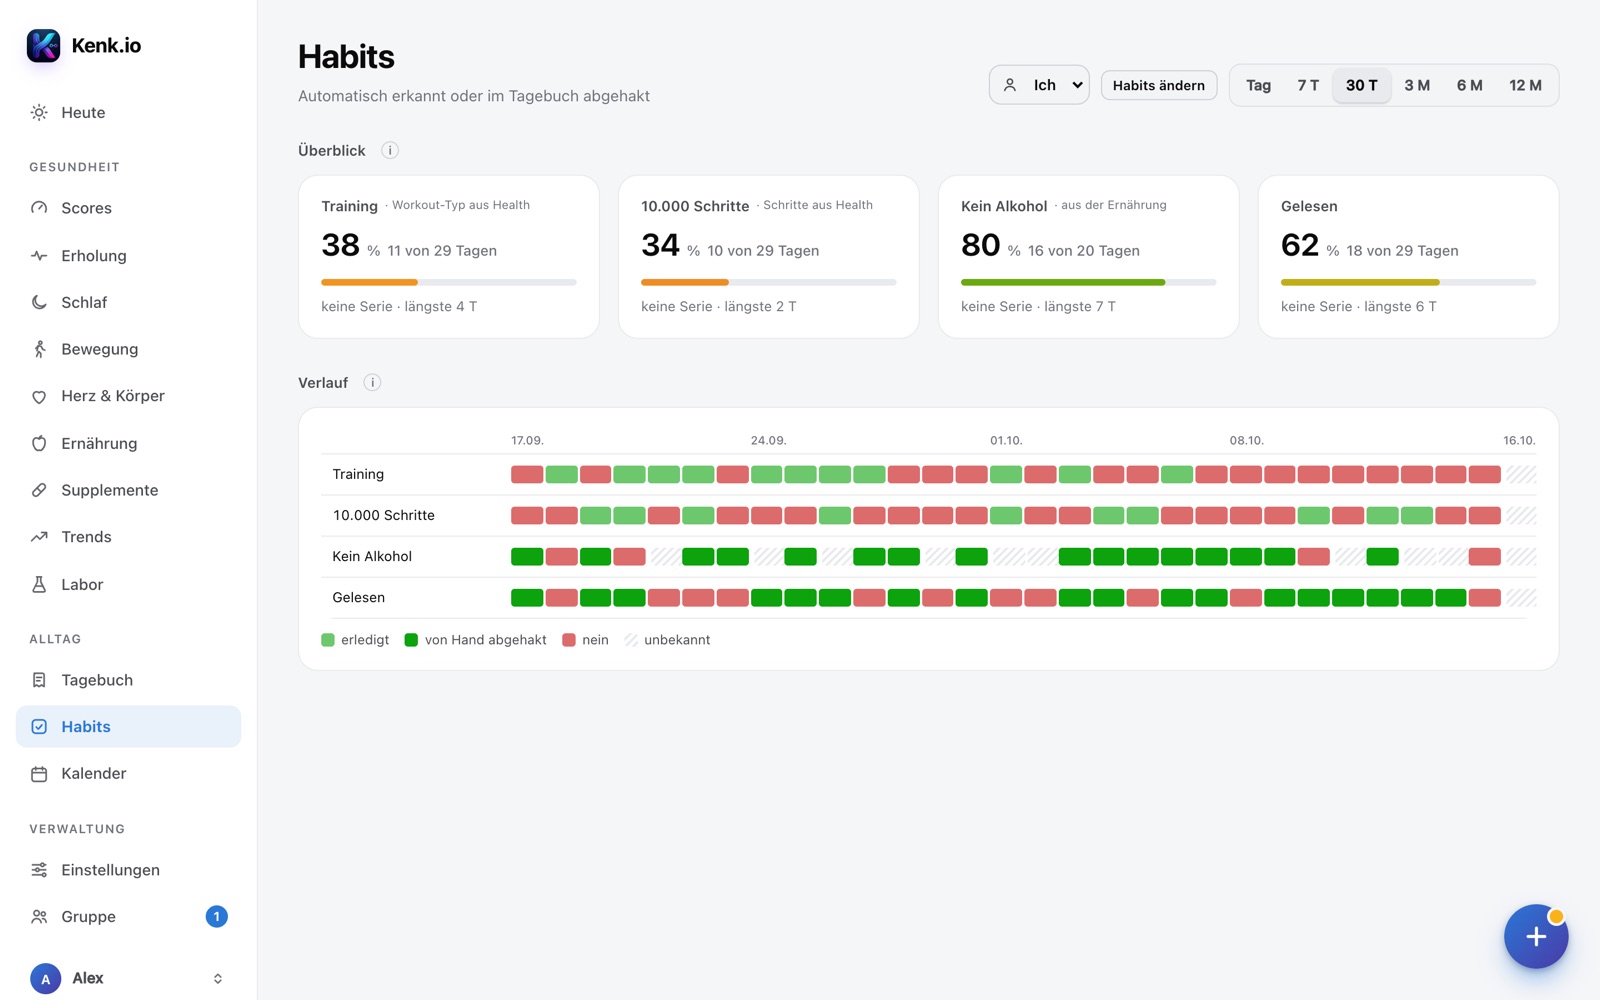This screenshot has width=1600, height=1000.
Task: Show info icon next to Verlauf
Action: 372,382
